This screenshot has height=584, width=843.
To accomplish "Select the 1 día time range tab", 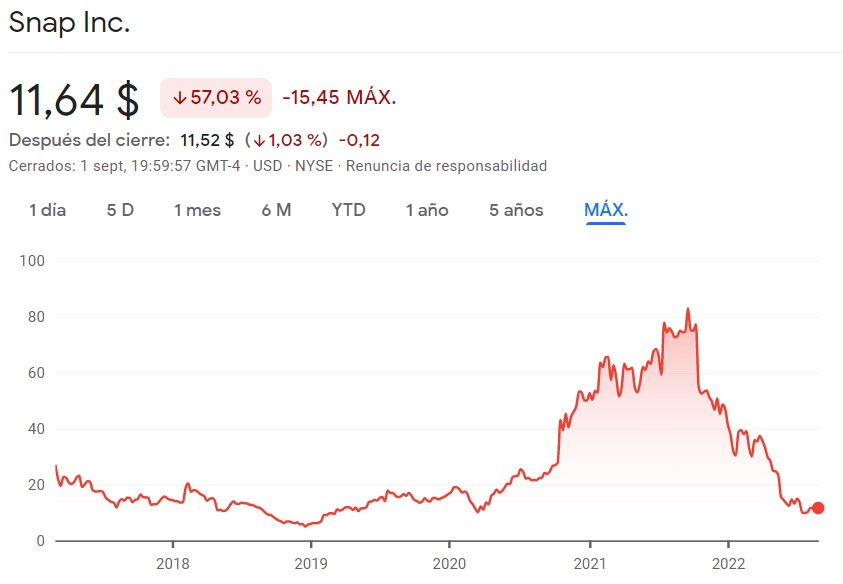I will coord(47,210).
